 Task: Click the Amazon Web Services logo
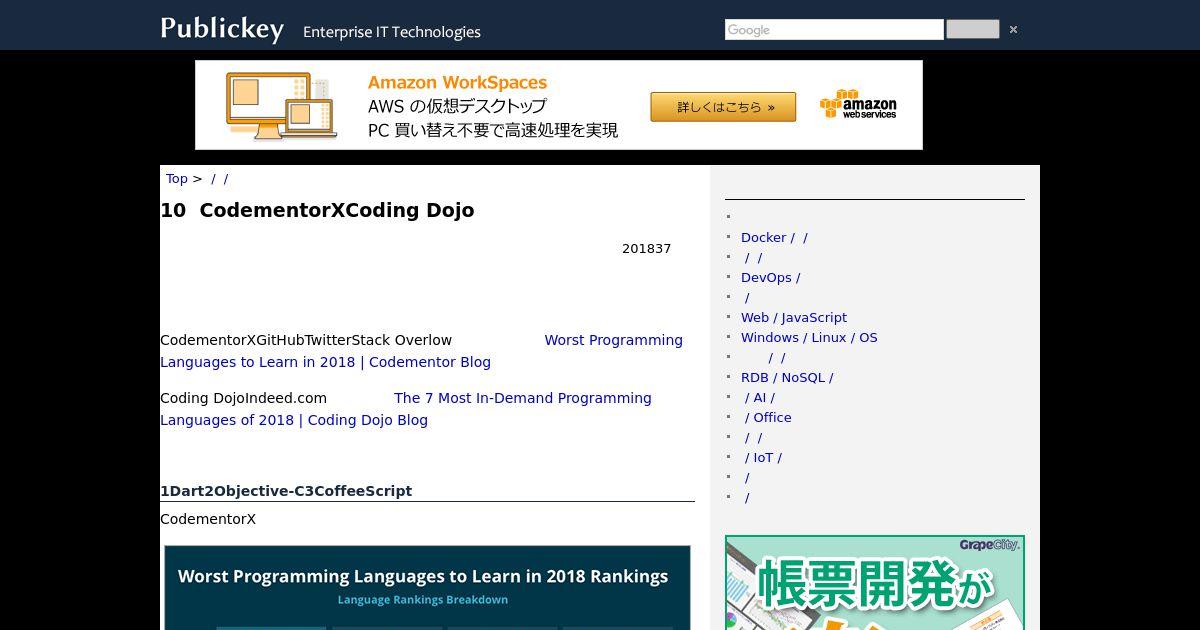tap(858, 105)
